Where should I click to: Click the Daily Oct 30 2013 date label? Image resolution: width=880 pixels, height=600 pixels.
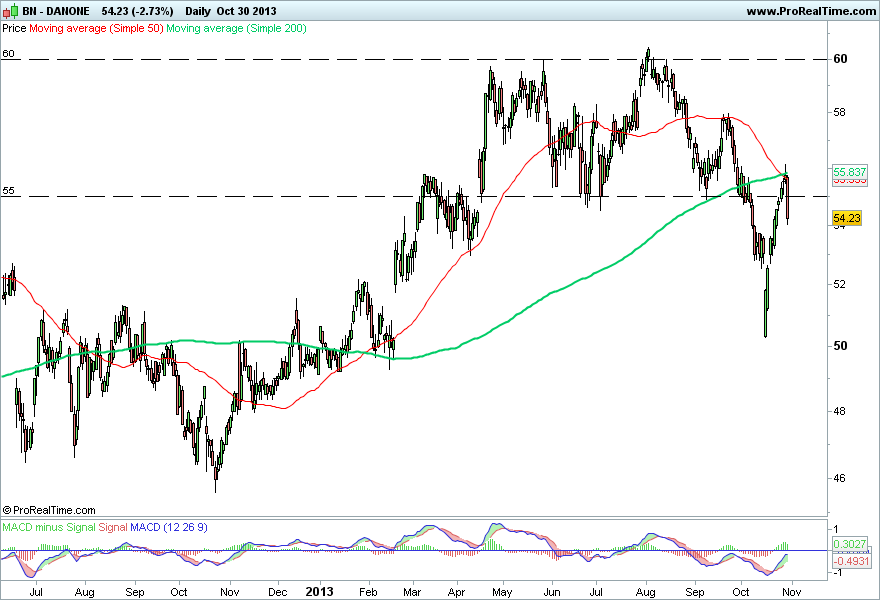click(x=231, y=11)
